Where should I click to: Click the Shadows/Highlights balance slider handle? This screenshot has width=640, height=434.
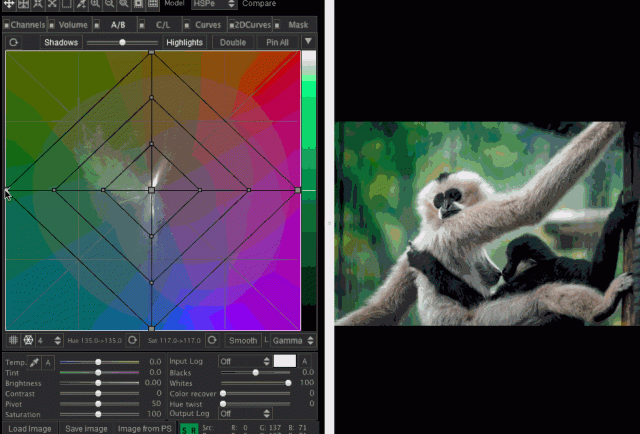tap(122, 42)
